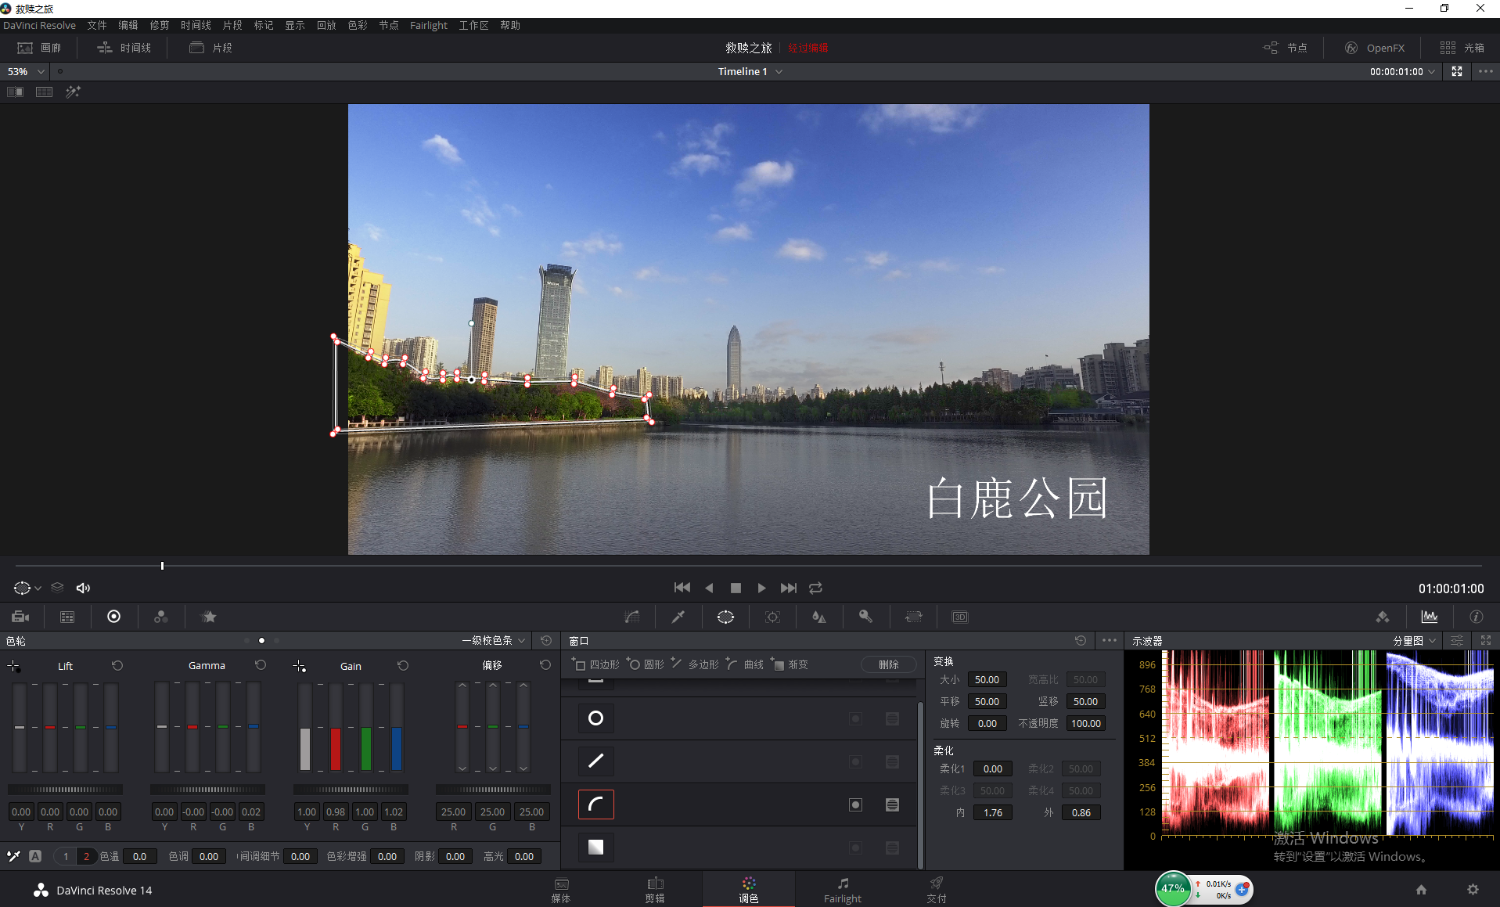Open the RGB Mixer palette icon
Screen dimensions: 1500x907
pyautogui.click(x=161, y=617)
